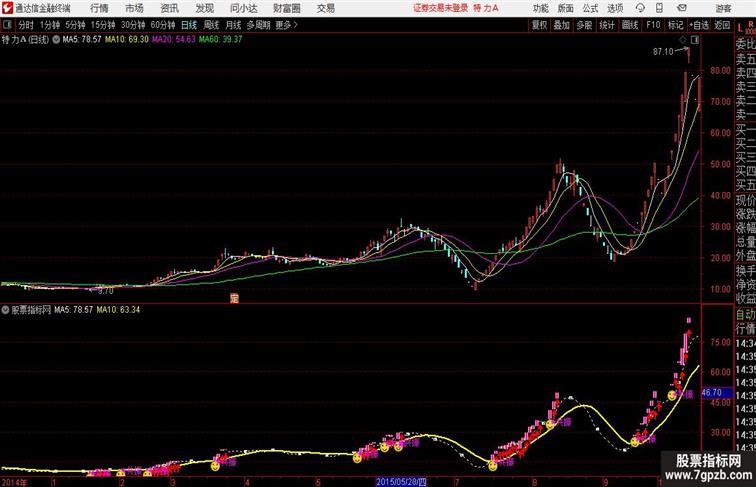Click the customer service headset icon

(640, 8)
